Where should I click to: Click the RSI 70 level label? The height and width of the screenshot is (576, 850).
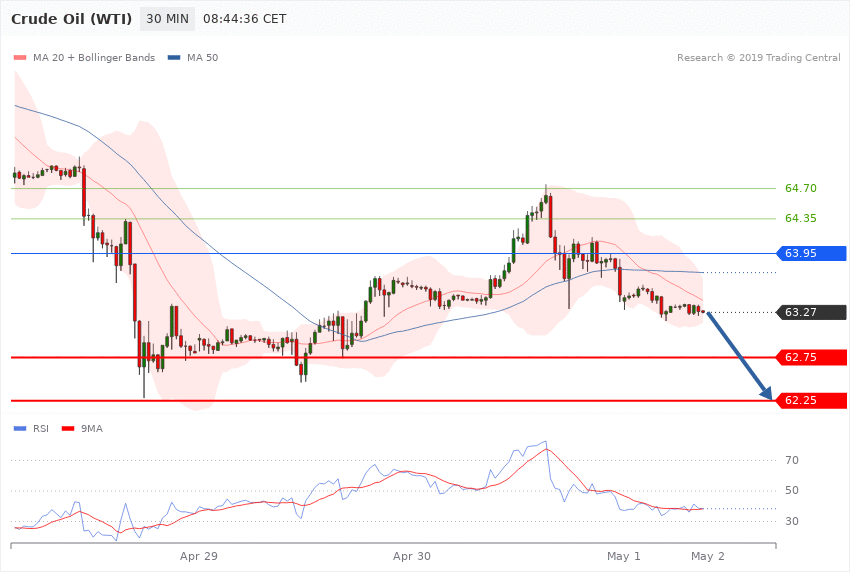click(x=792, y=460)
